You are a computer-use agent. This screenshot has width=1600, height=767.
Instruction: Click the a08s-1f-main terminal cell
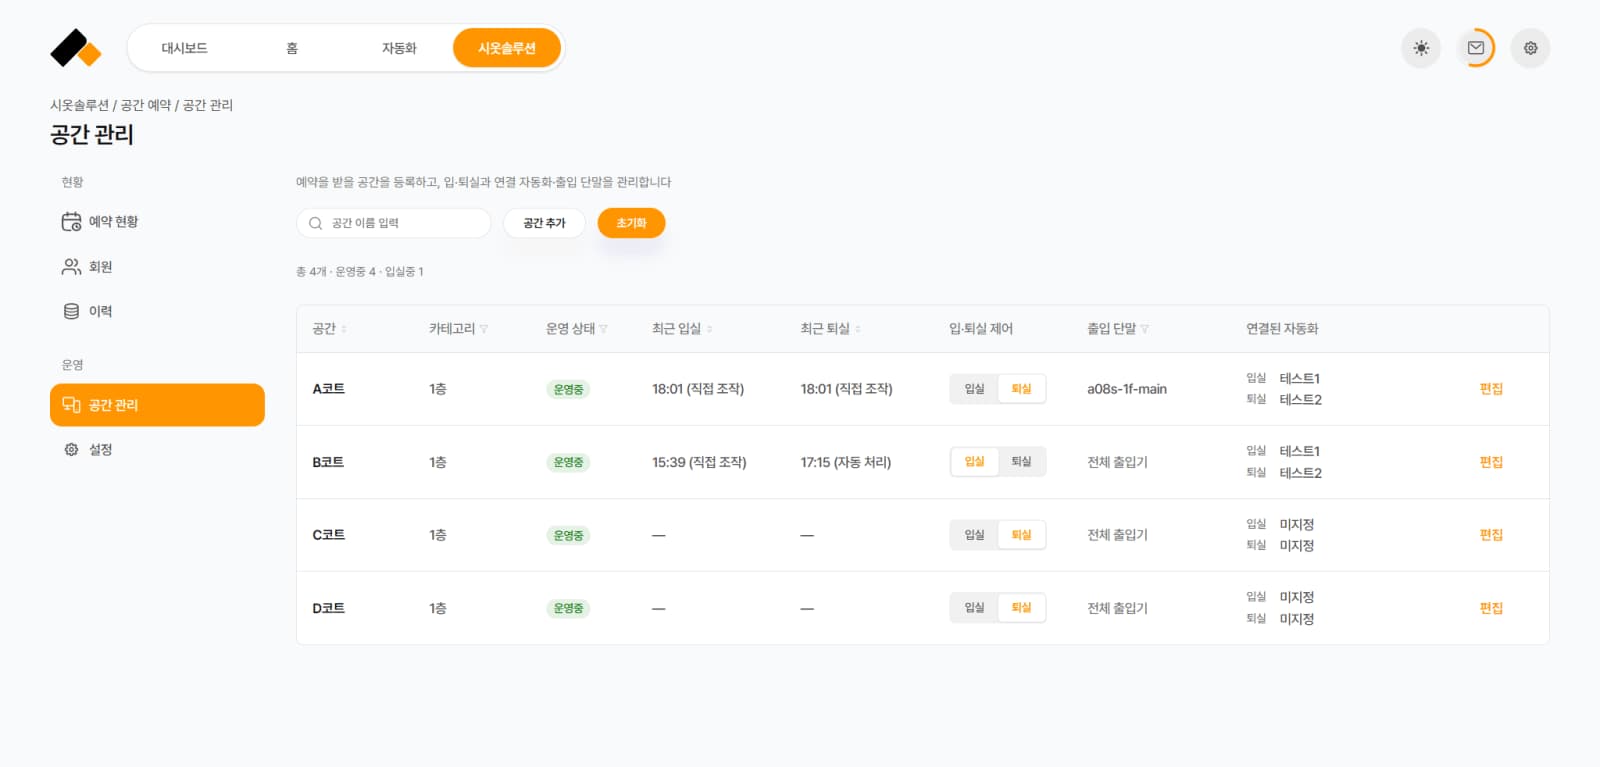[1127, 389]
